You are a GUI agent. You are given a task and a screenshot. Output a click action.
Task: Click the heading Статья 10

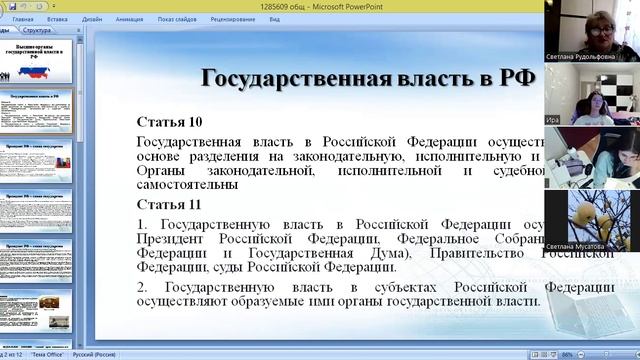pos(169,122)
